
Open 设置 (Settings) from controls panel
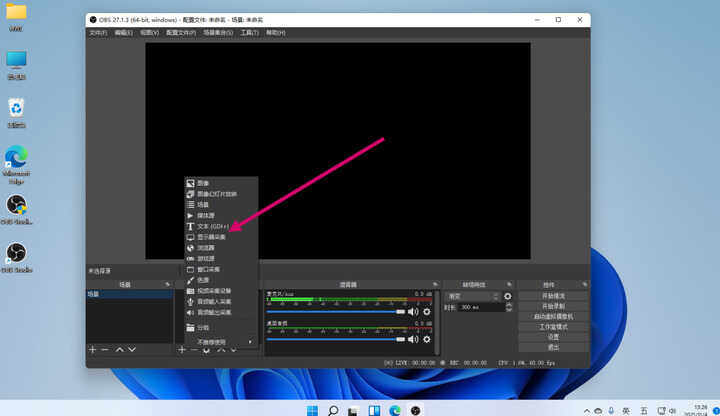[x=553, y=337]
